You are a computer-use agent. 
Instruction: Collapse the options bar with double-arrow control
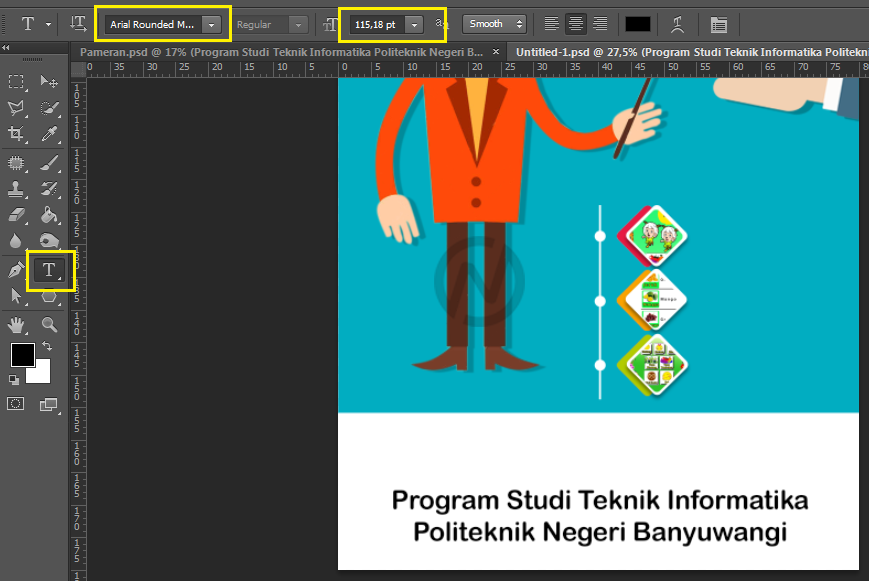pos(6,49)
